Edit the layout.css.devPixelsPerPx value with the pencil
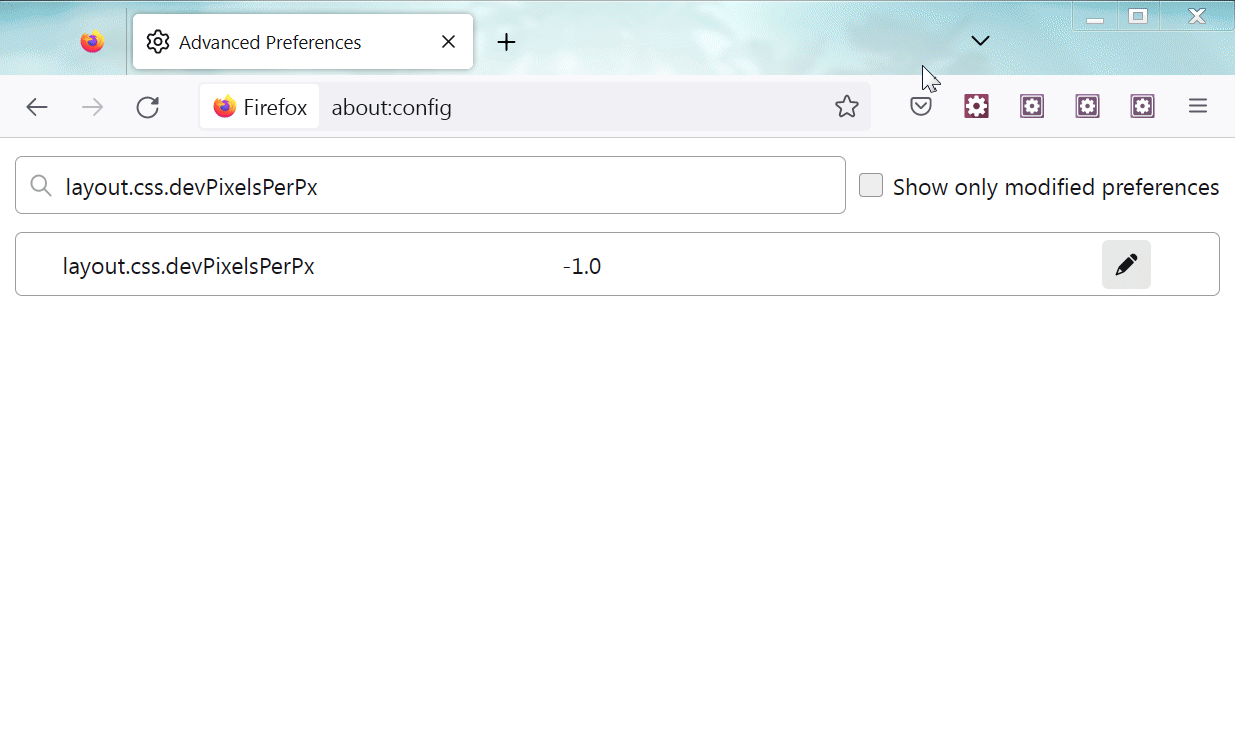The width and height of the screenshot is (1235, 733). tap(1126, 265)
